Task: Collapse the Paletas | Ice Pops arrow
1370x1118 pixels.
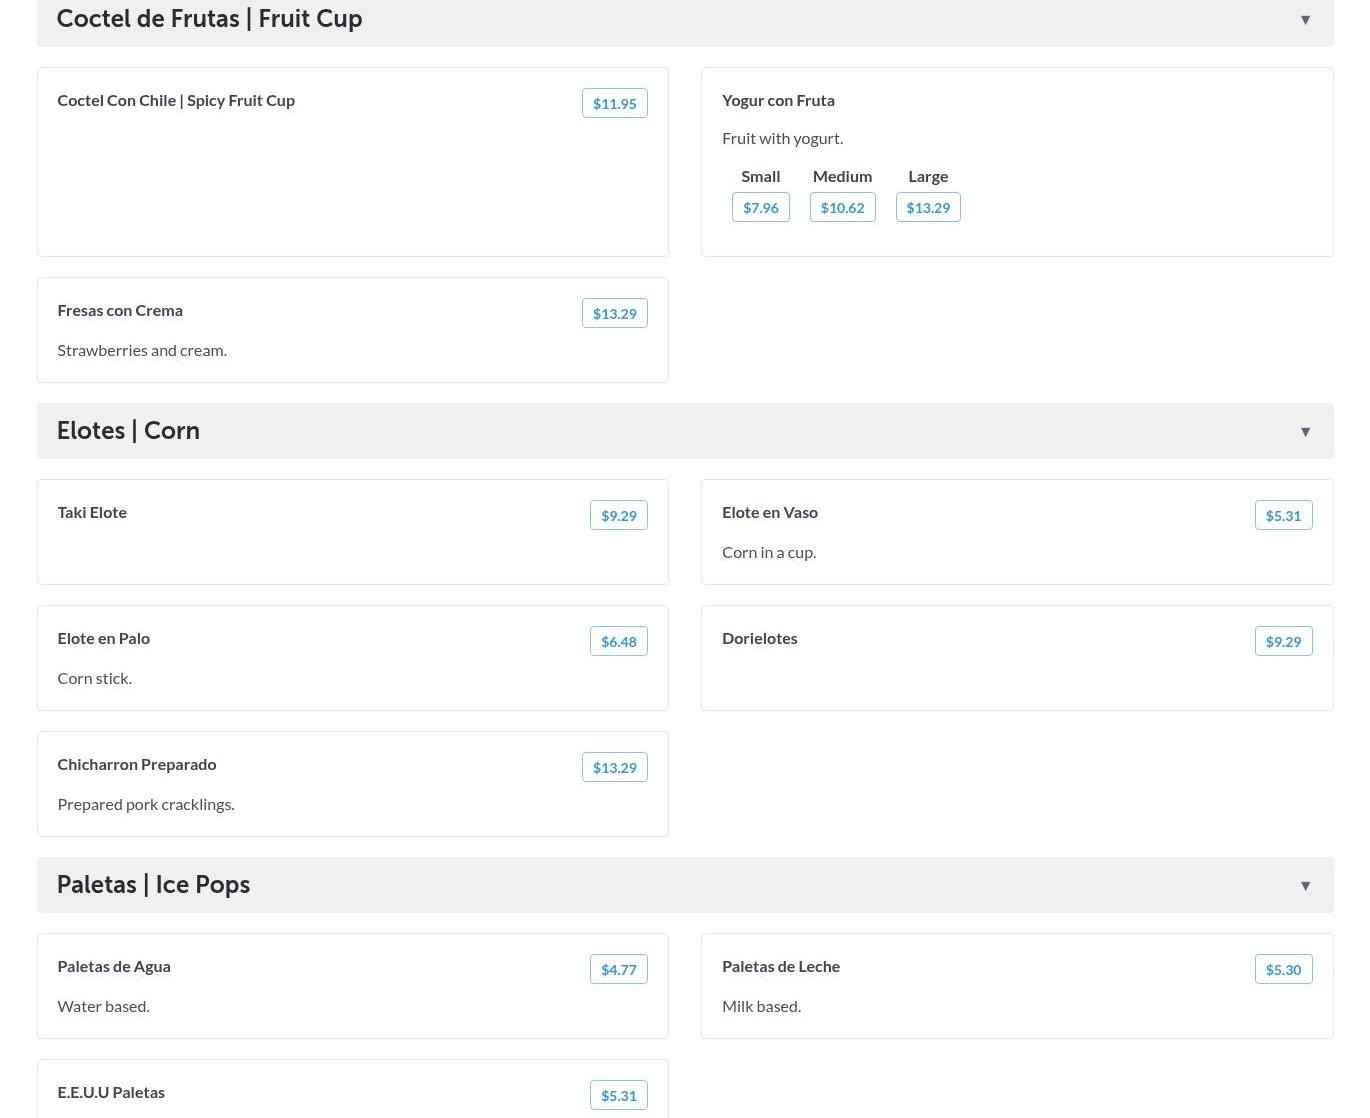Action: [x=1305, y=886]
